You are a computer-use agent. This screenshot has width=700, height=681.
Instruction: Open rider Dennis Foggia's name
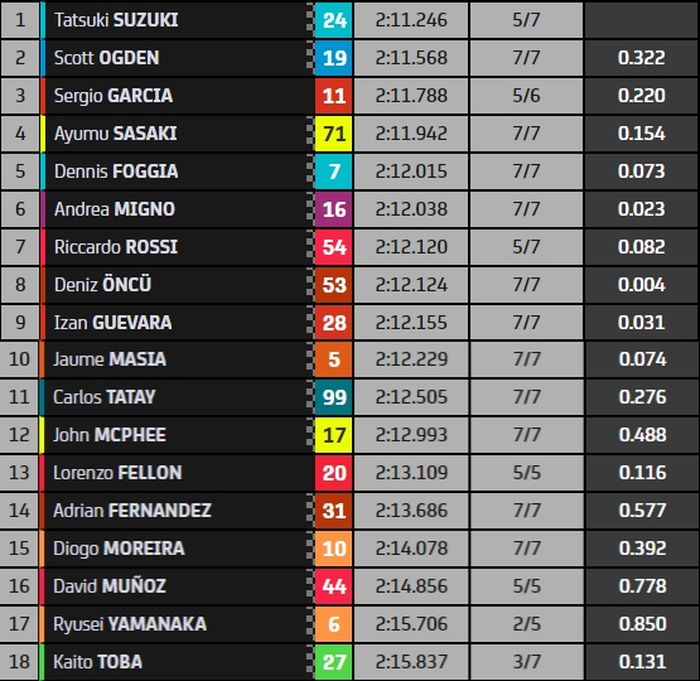click(116, 171)
